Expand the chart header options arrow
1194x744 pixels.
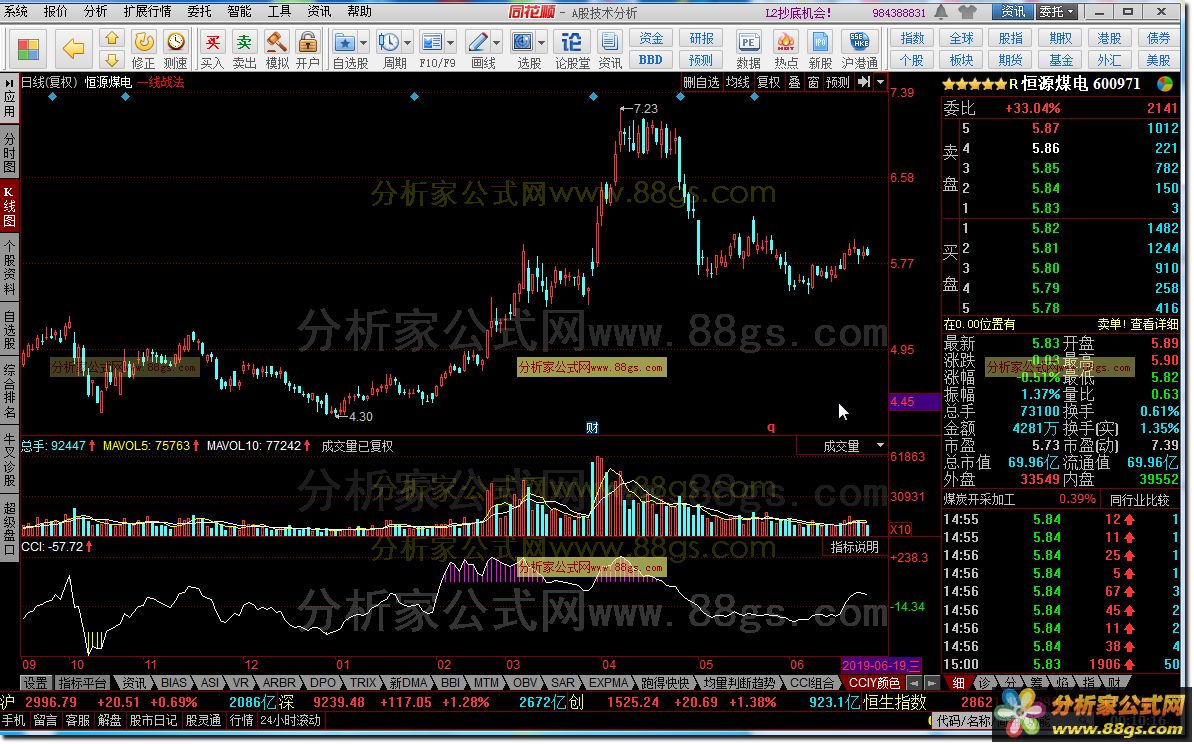click(880, 82)
